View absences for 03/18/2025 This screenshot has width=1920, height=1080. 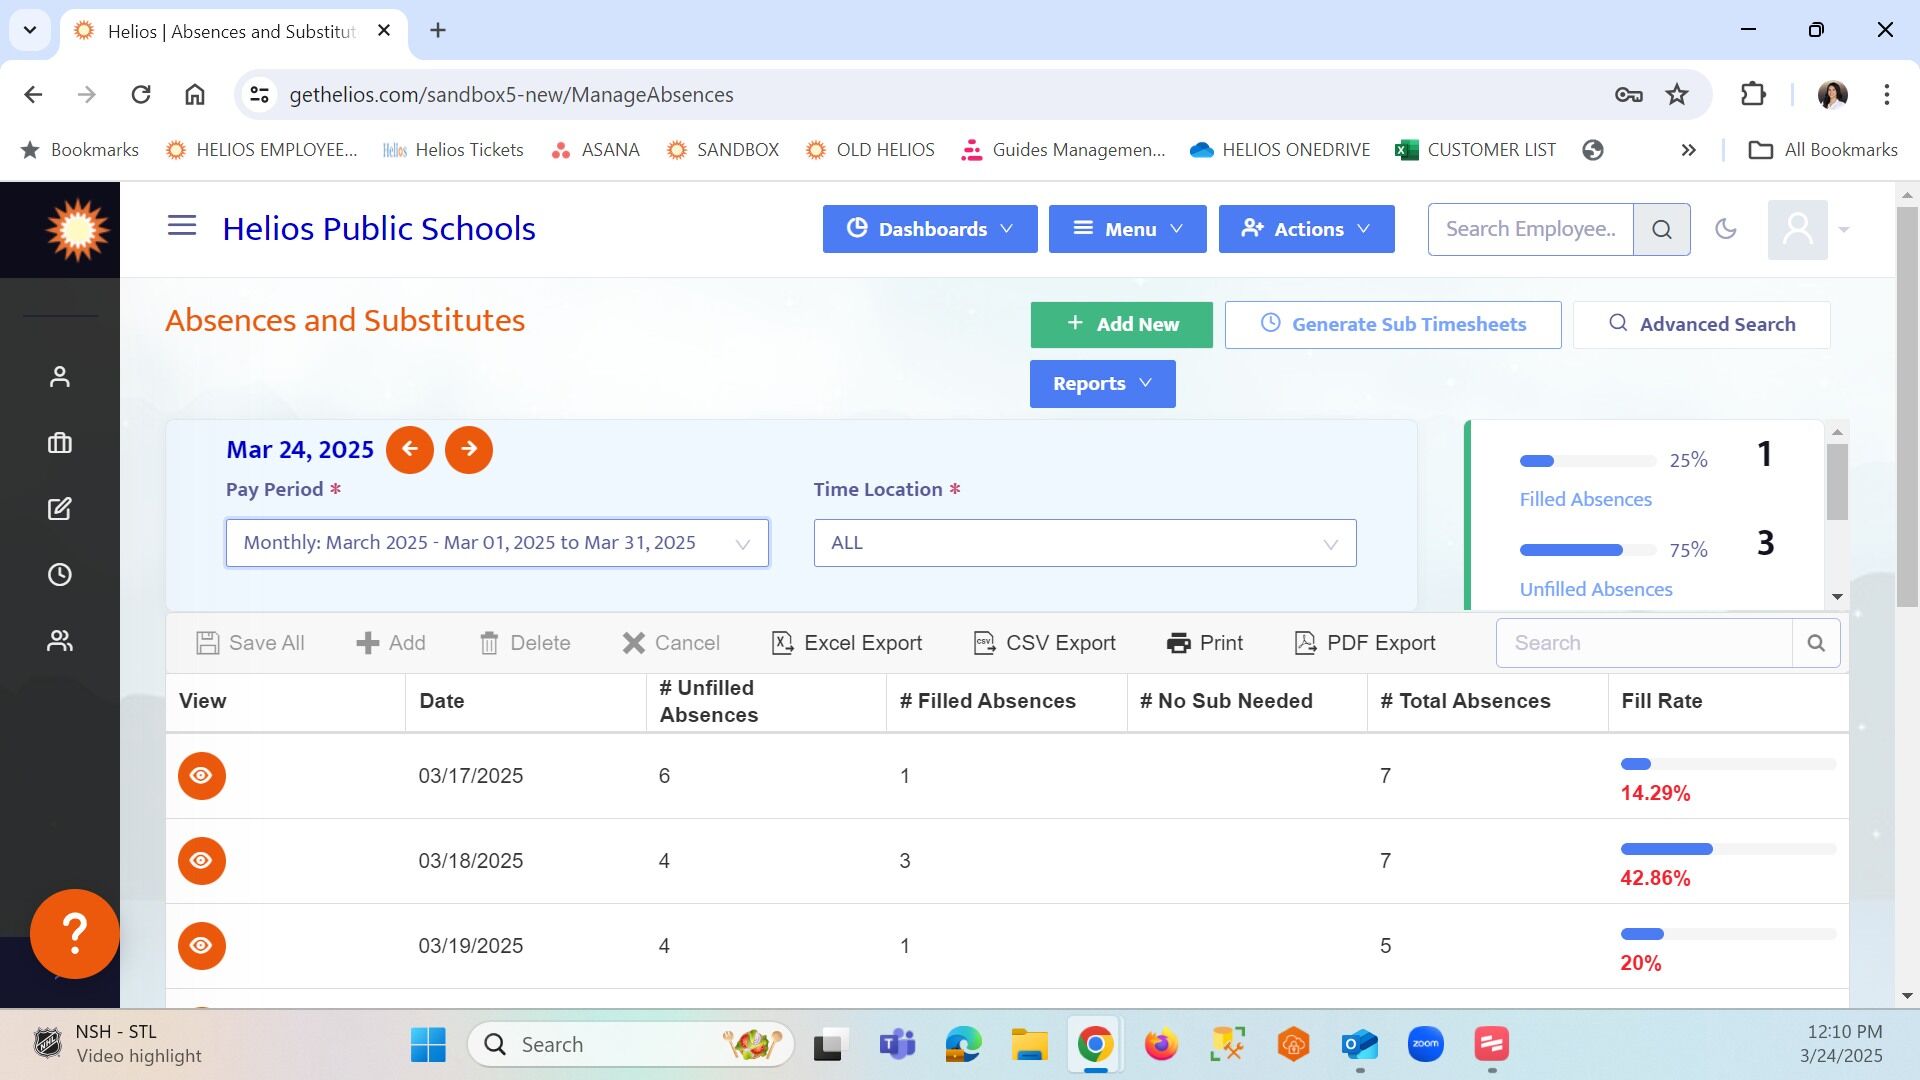(x=202, y=861)
